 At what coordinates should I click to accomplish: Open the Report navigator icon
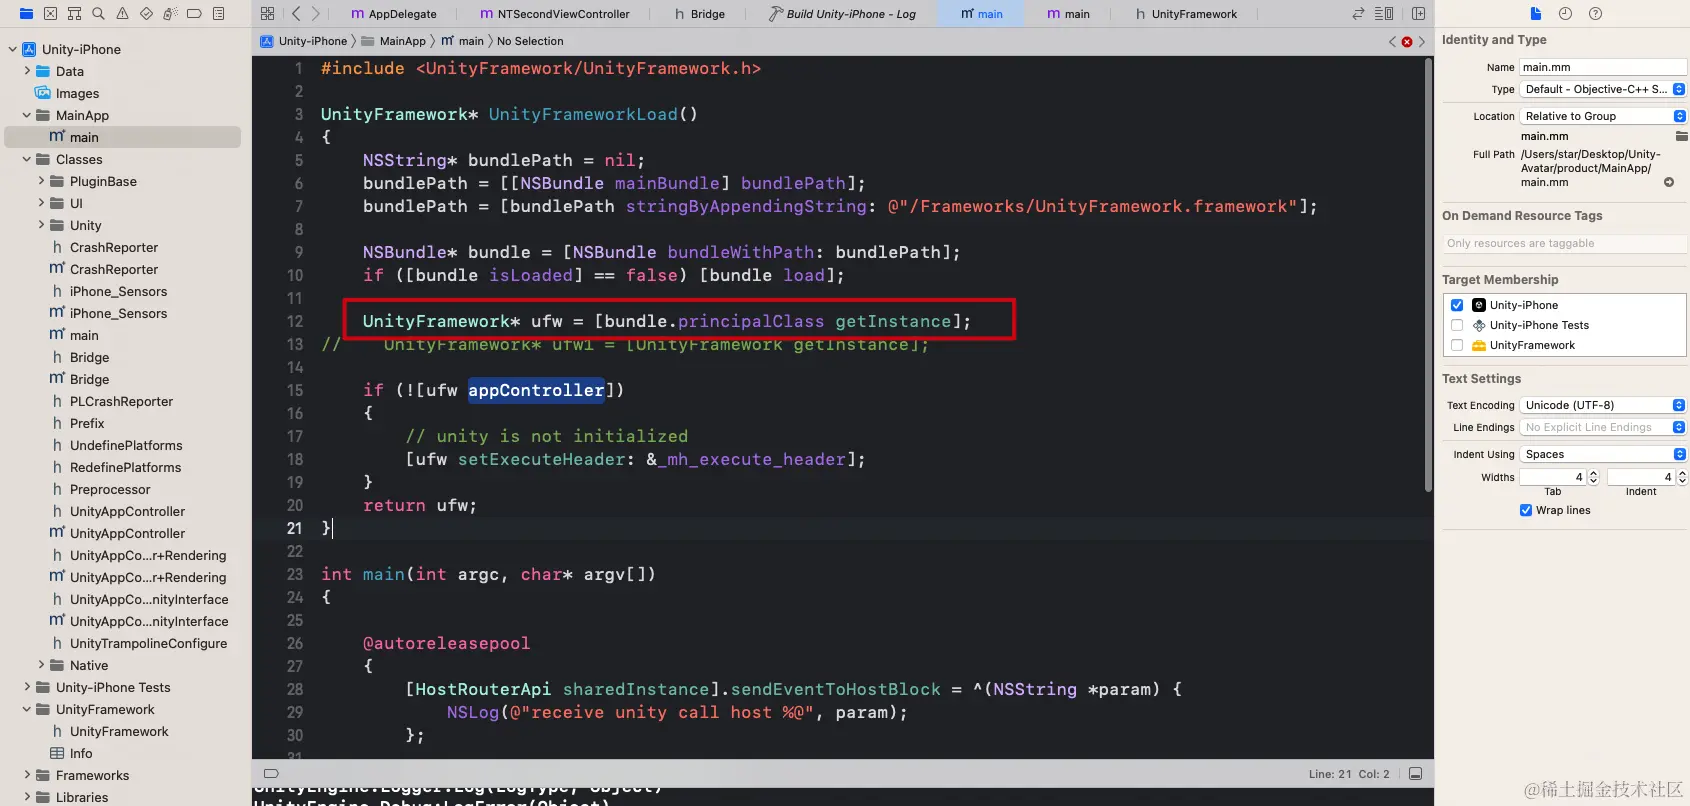click(218, 14)
